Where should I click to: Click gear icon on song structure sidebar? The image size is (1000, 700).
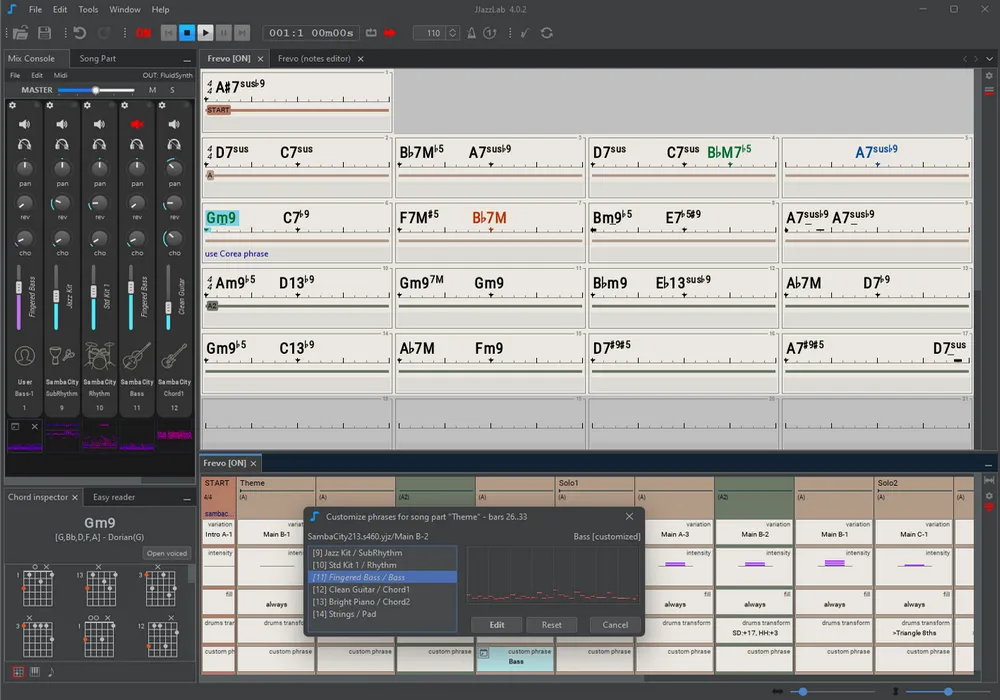[x=989, y=495]
